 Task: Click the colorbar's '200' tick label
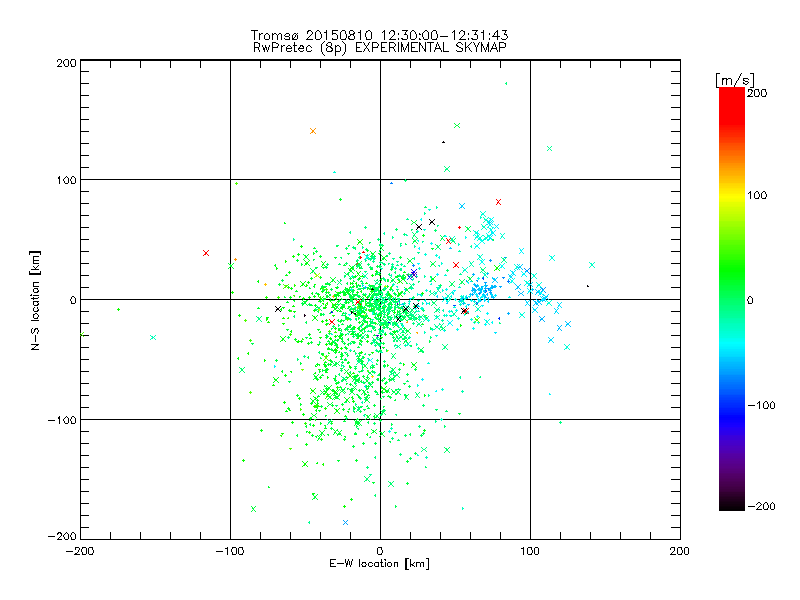click(757, 93)
